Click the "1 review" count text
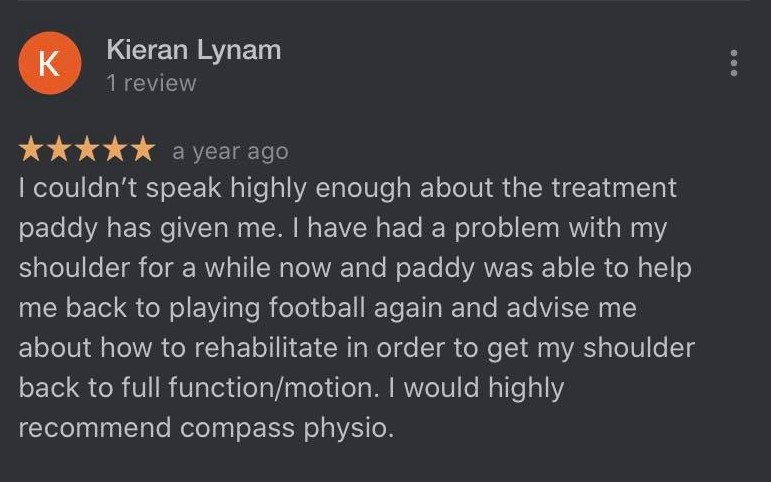 click(x=151, y=84)
